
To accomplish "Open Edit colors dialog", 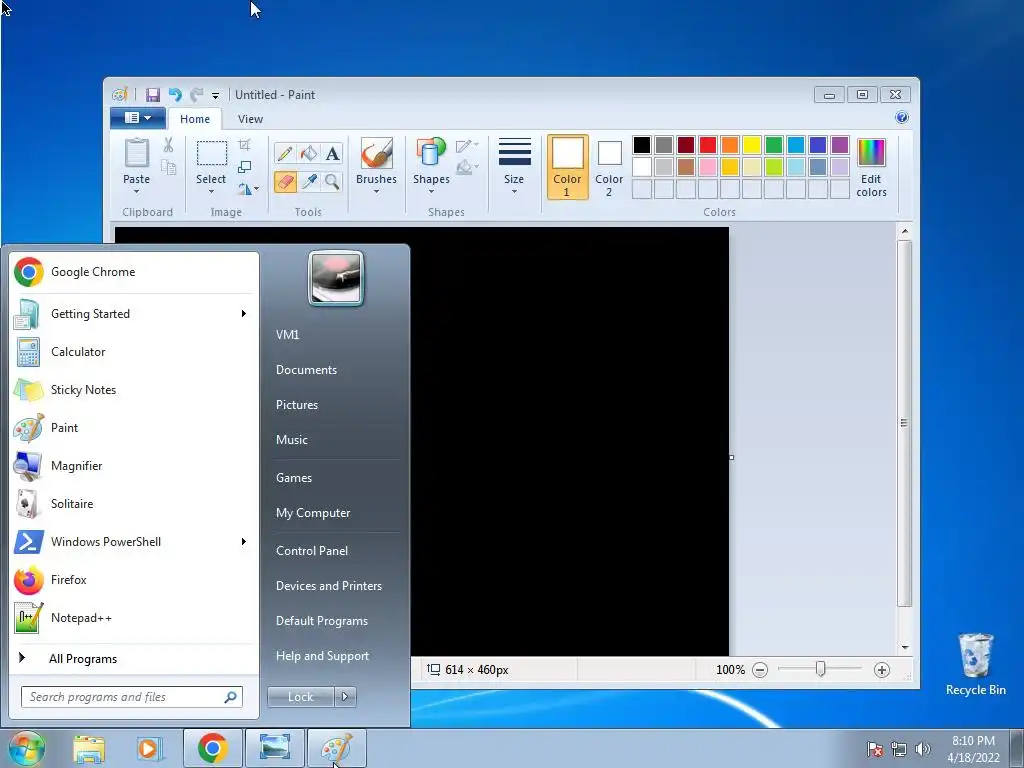I will 871,167.
